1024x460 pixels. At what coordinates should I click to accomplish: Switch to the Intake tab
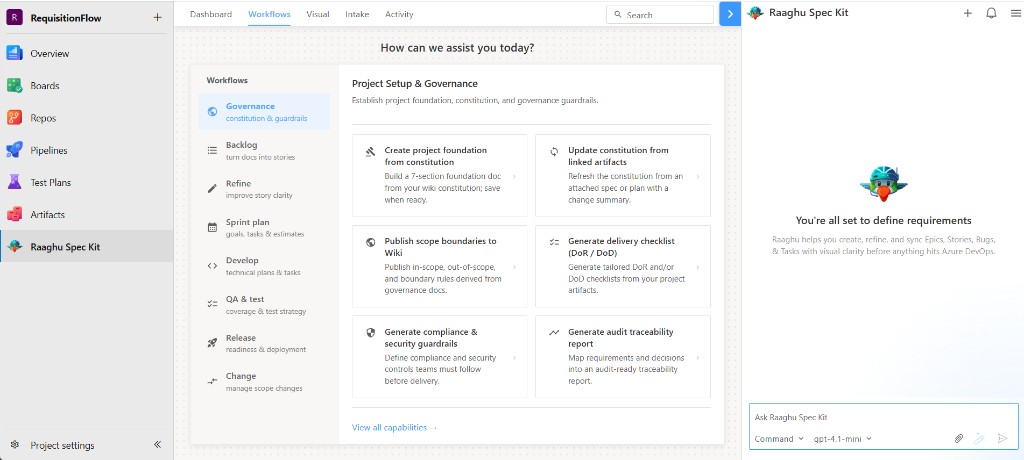(x=357, y=14)
